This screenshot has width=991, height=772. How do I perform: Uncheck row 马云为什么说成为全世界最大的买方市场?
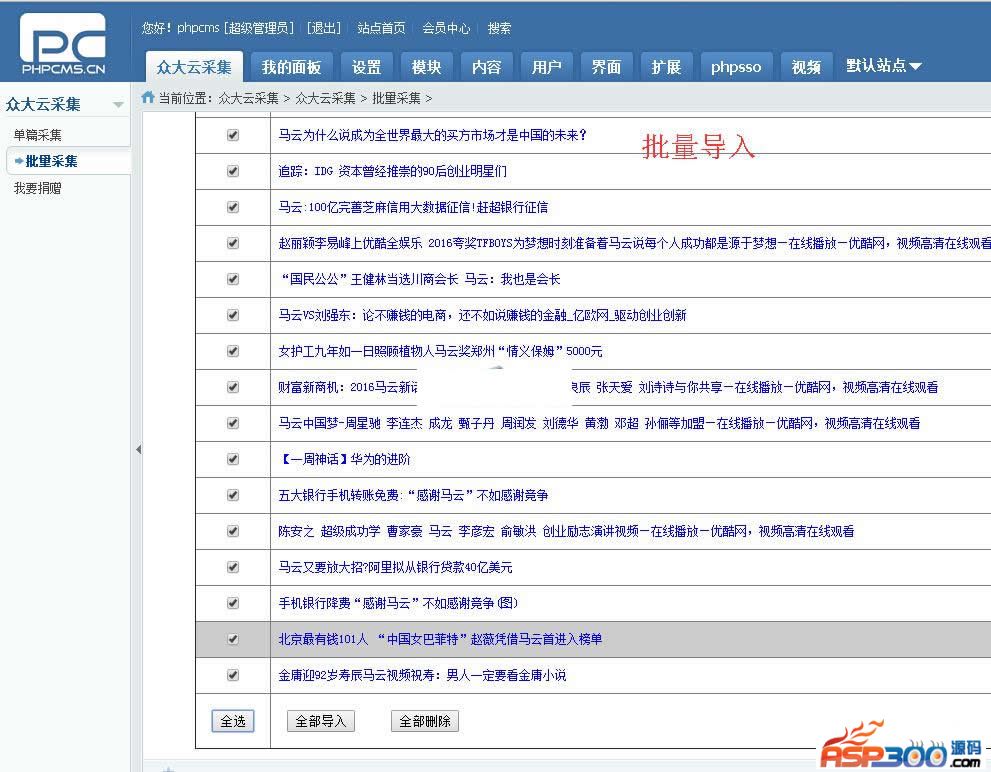coord(233,135)
